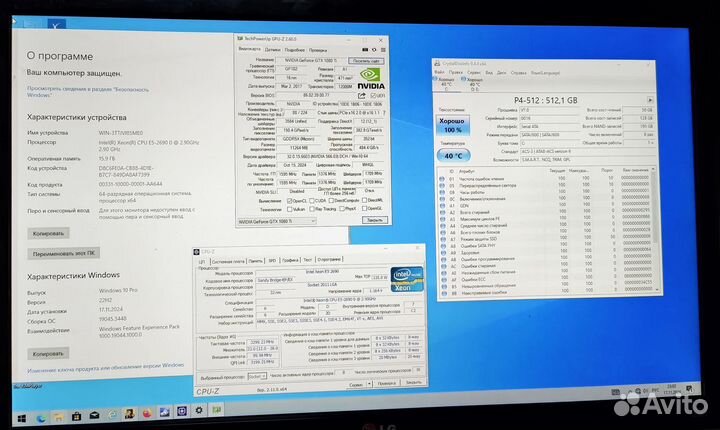Open the product key change link in Settings

[x=105, y=368]
